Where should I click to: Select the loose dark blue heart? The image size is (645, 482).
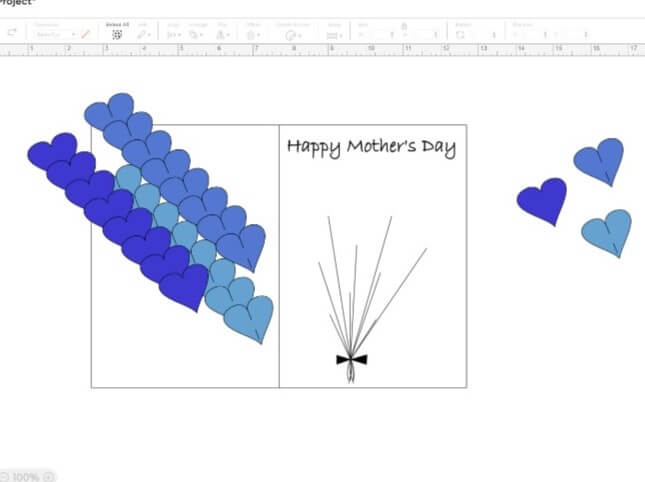point(542,202)
